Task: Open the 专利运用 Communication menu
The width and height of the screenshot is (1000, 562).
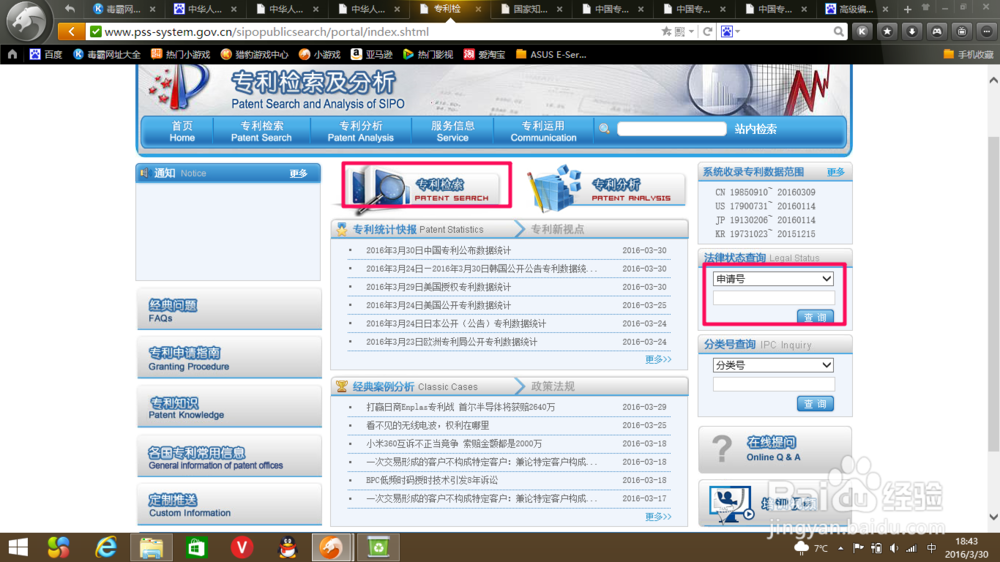Action: tap(543, 131)
